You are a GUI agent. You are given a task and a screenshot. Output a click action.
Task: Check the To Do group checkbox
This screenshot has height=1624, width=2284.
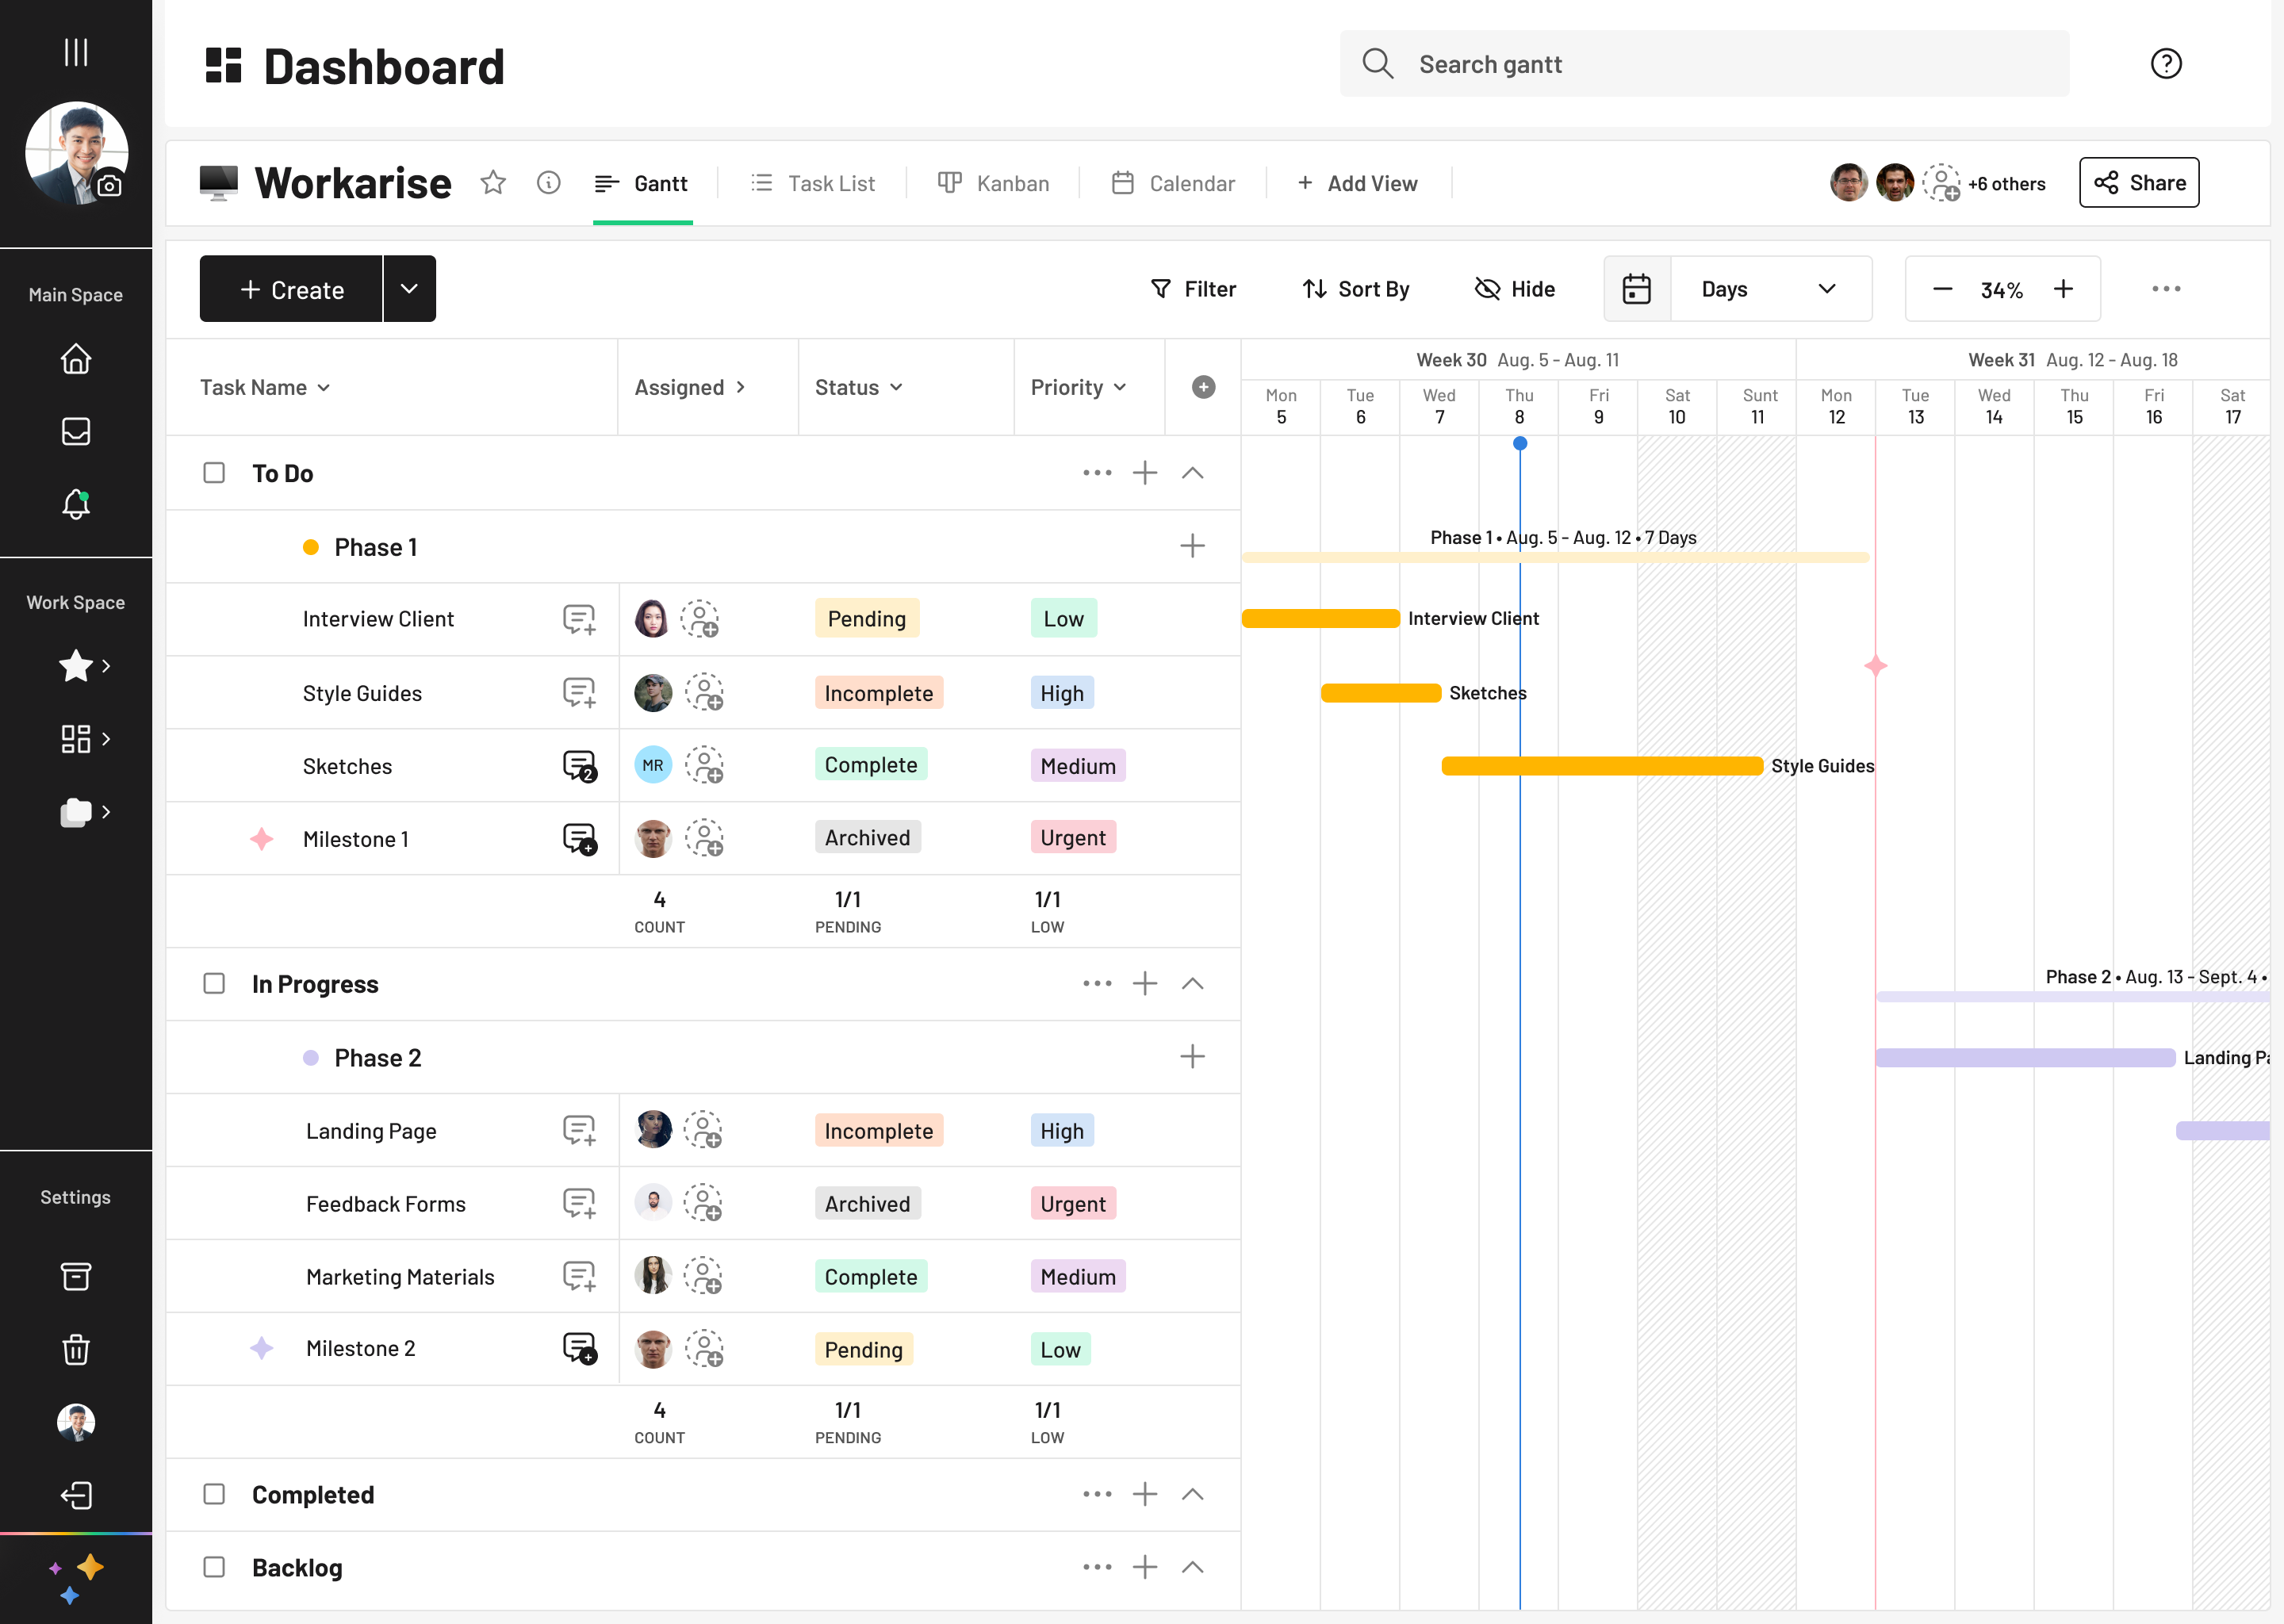[x=214, y=473]
